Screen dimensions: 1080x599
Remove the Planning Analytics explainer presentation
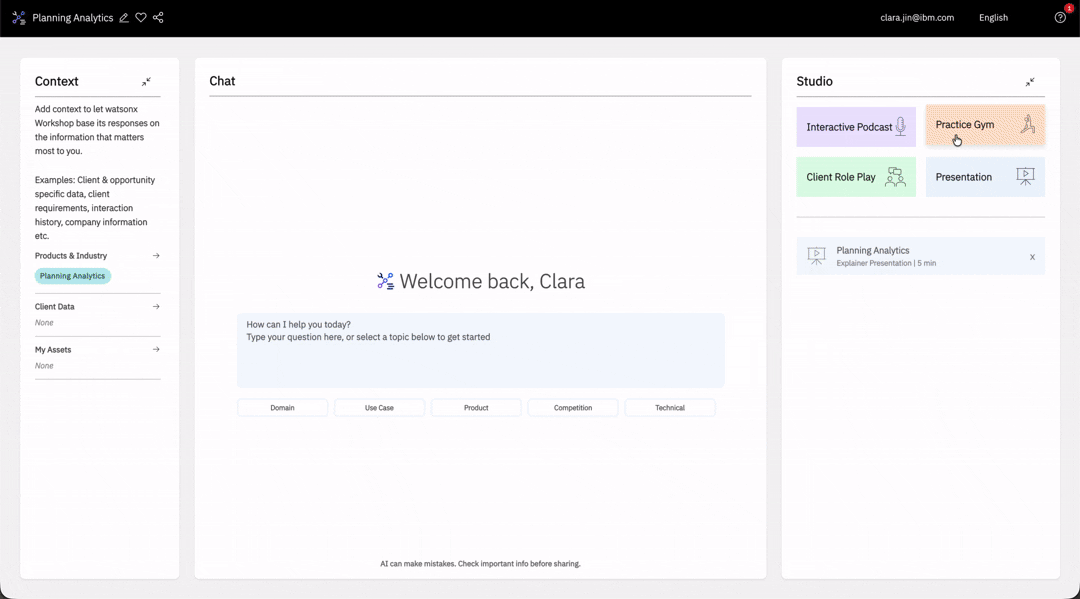click(x=1032, y=257)
